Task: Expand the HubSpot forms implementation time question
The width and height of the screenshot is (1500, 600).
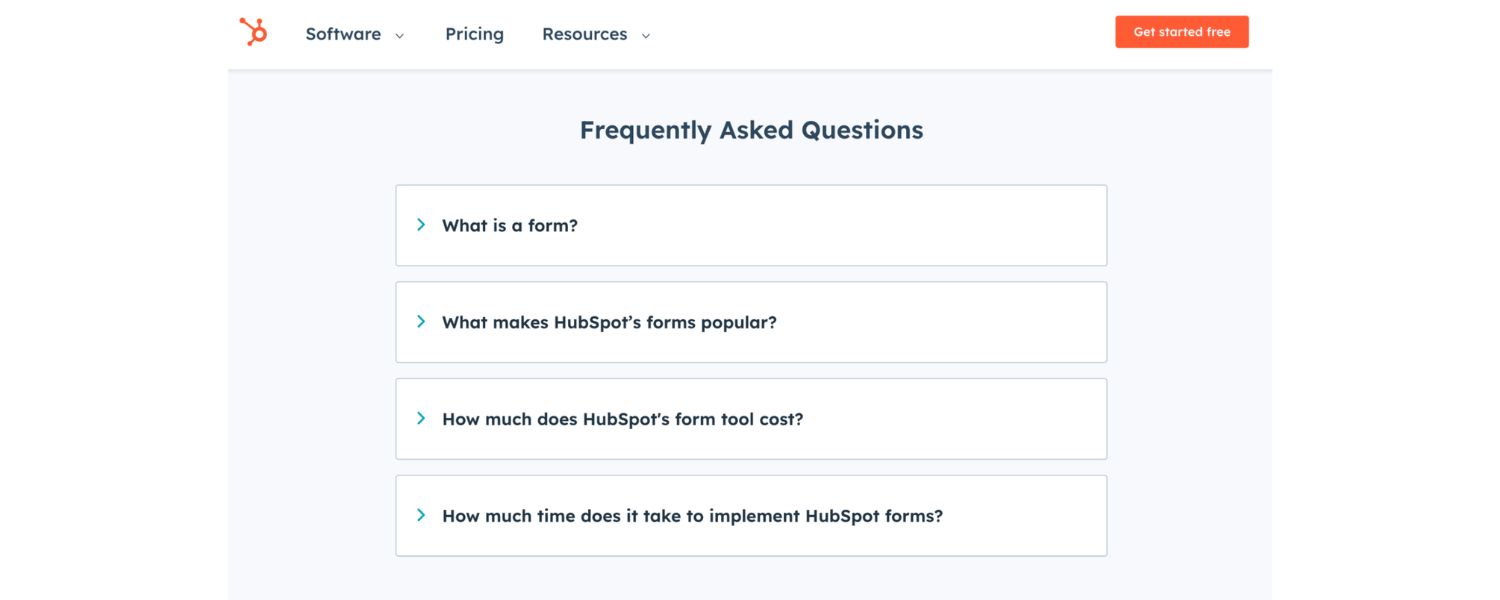Action: [692, 515]
